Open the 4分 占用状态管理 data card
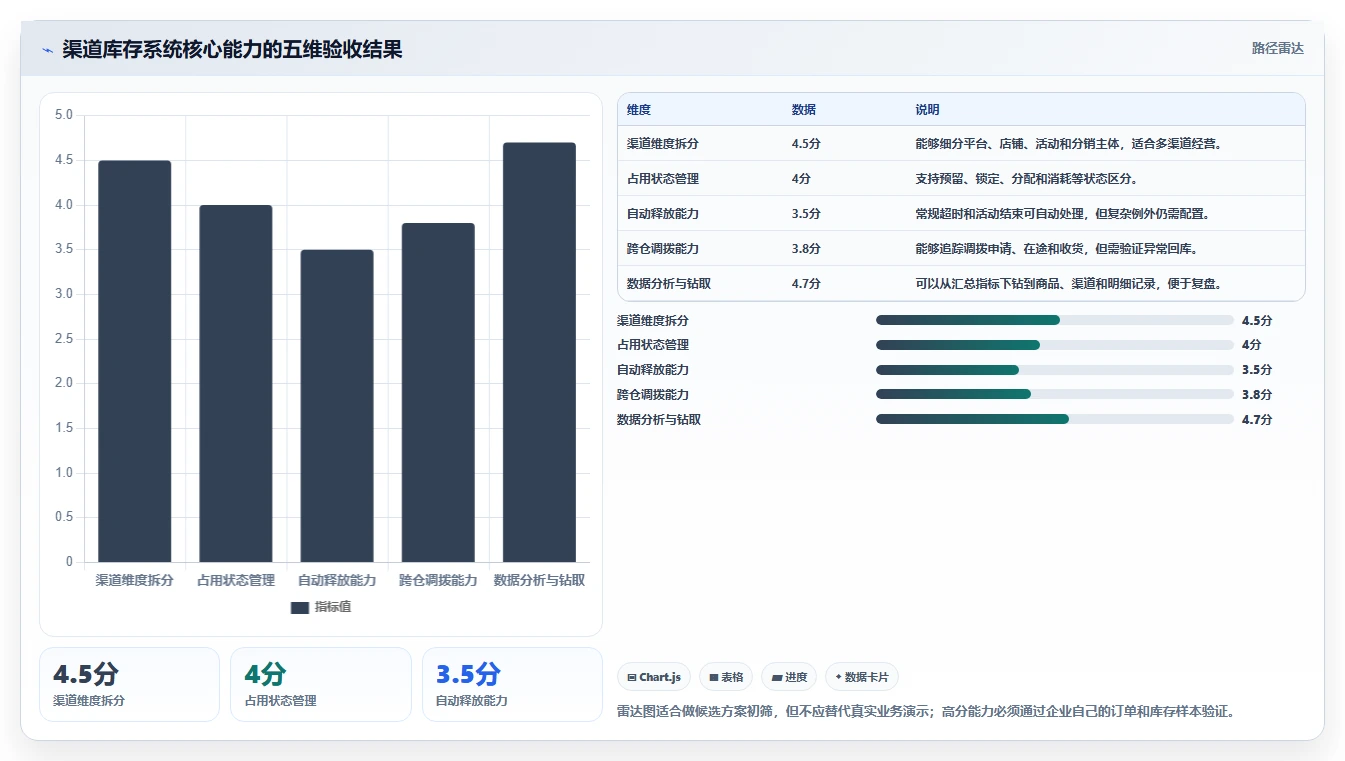 tap(321, 684)
